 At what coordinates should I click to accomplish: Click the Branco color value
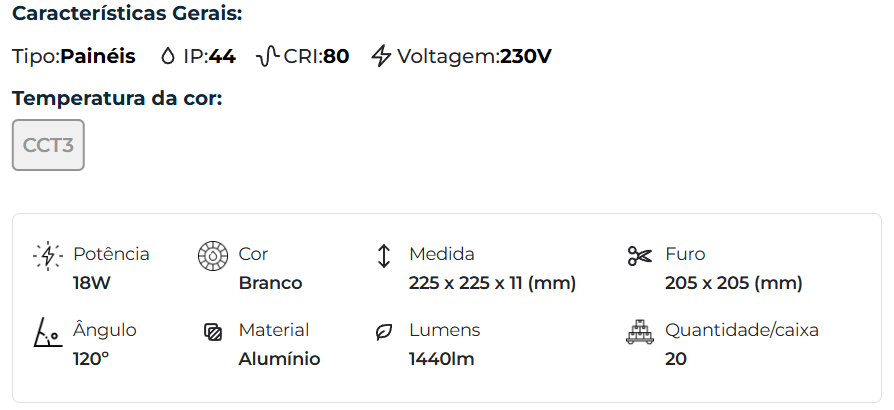[270, 283]
